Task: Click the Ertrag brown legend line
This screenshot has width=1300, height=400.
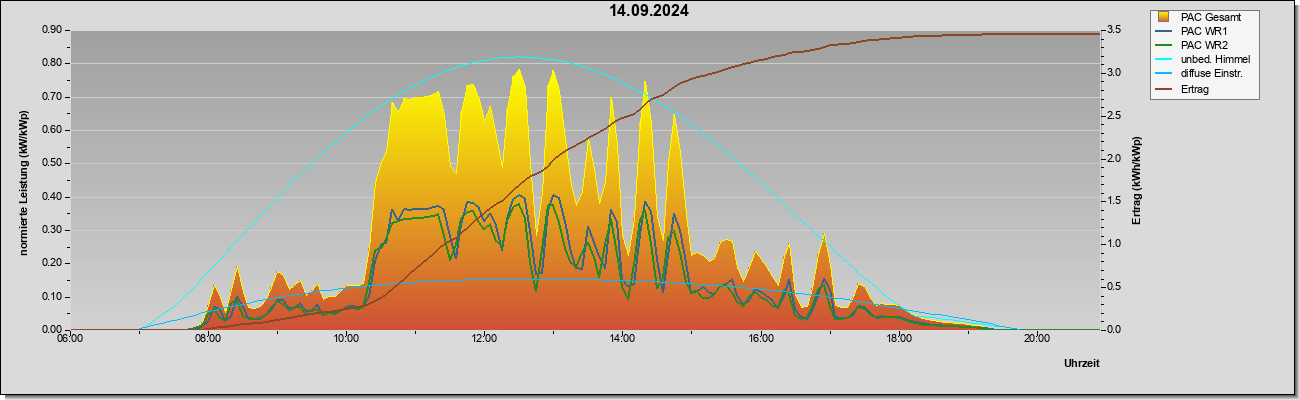Action: (x=1164, y=89)
